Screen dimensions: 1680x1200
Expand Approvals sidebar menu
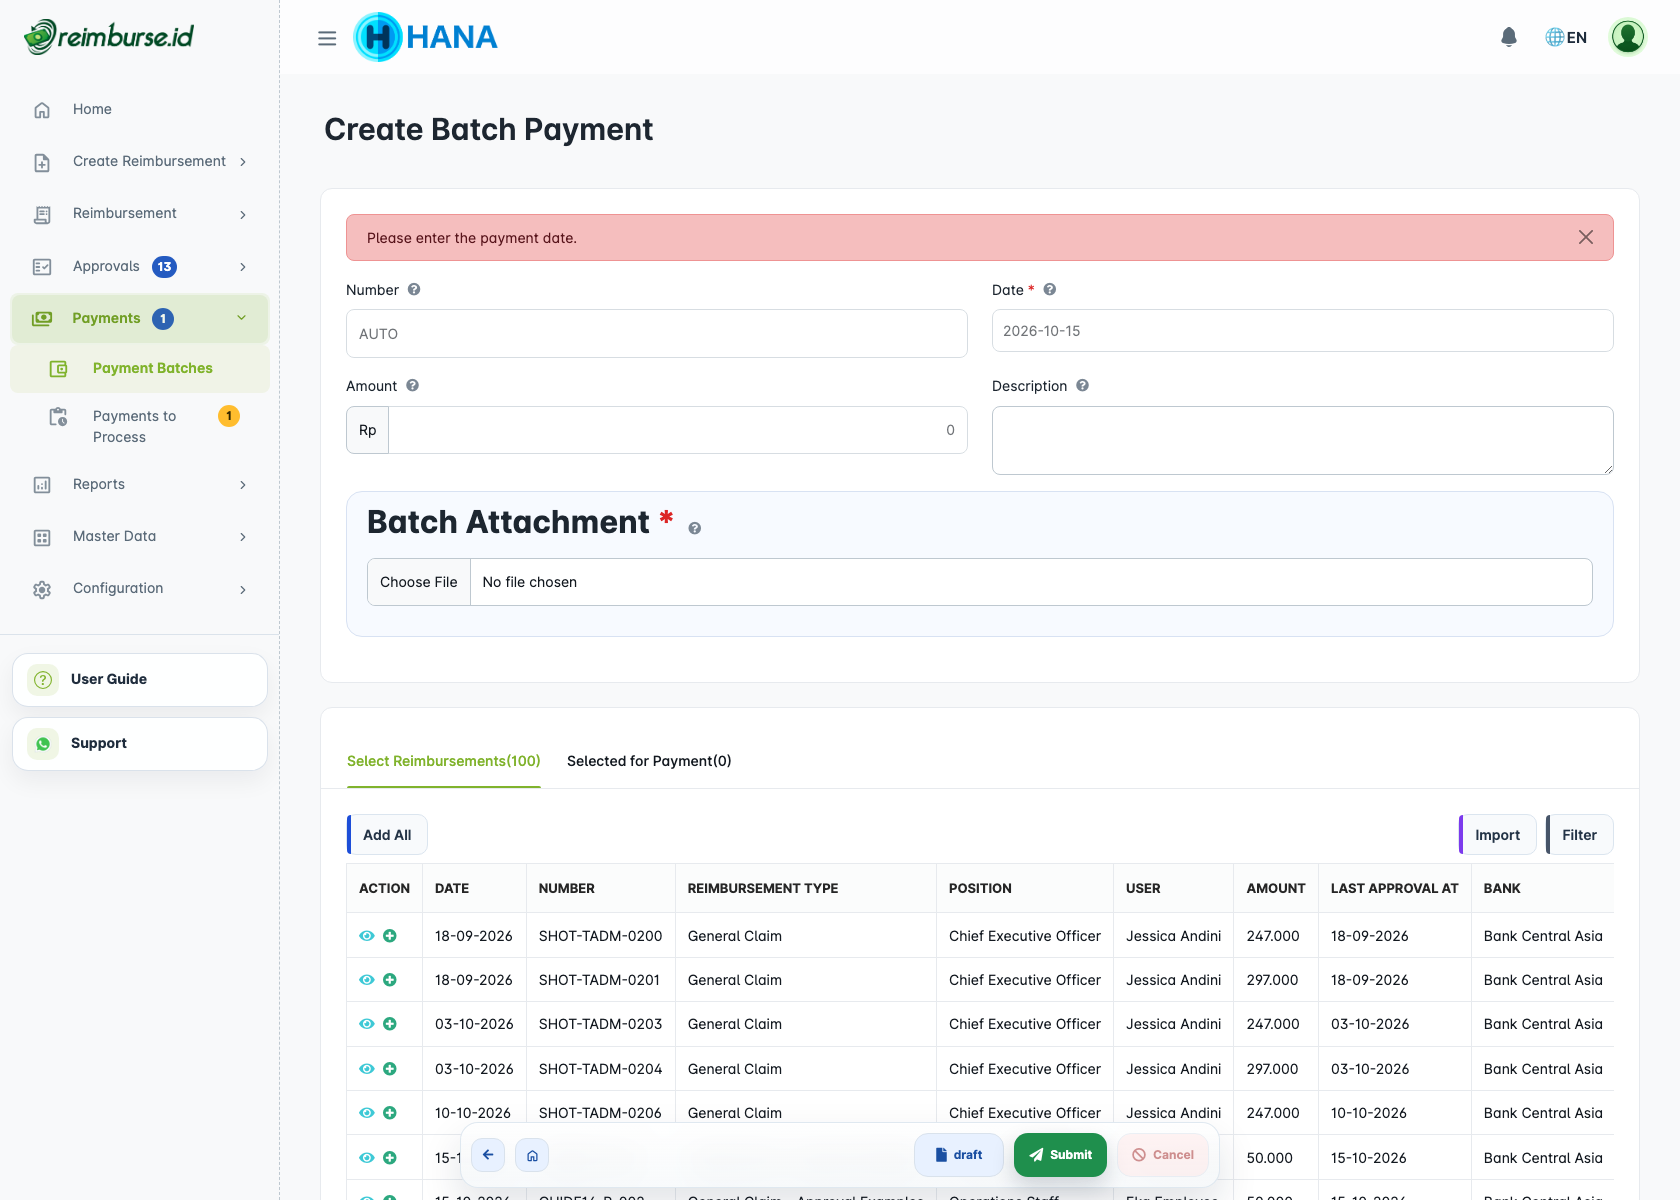(x=140, y=266)
